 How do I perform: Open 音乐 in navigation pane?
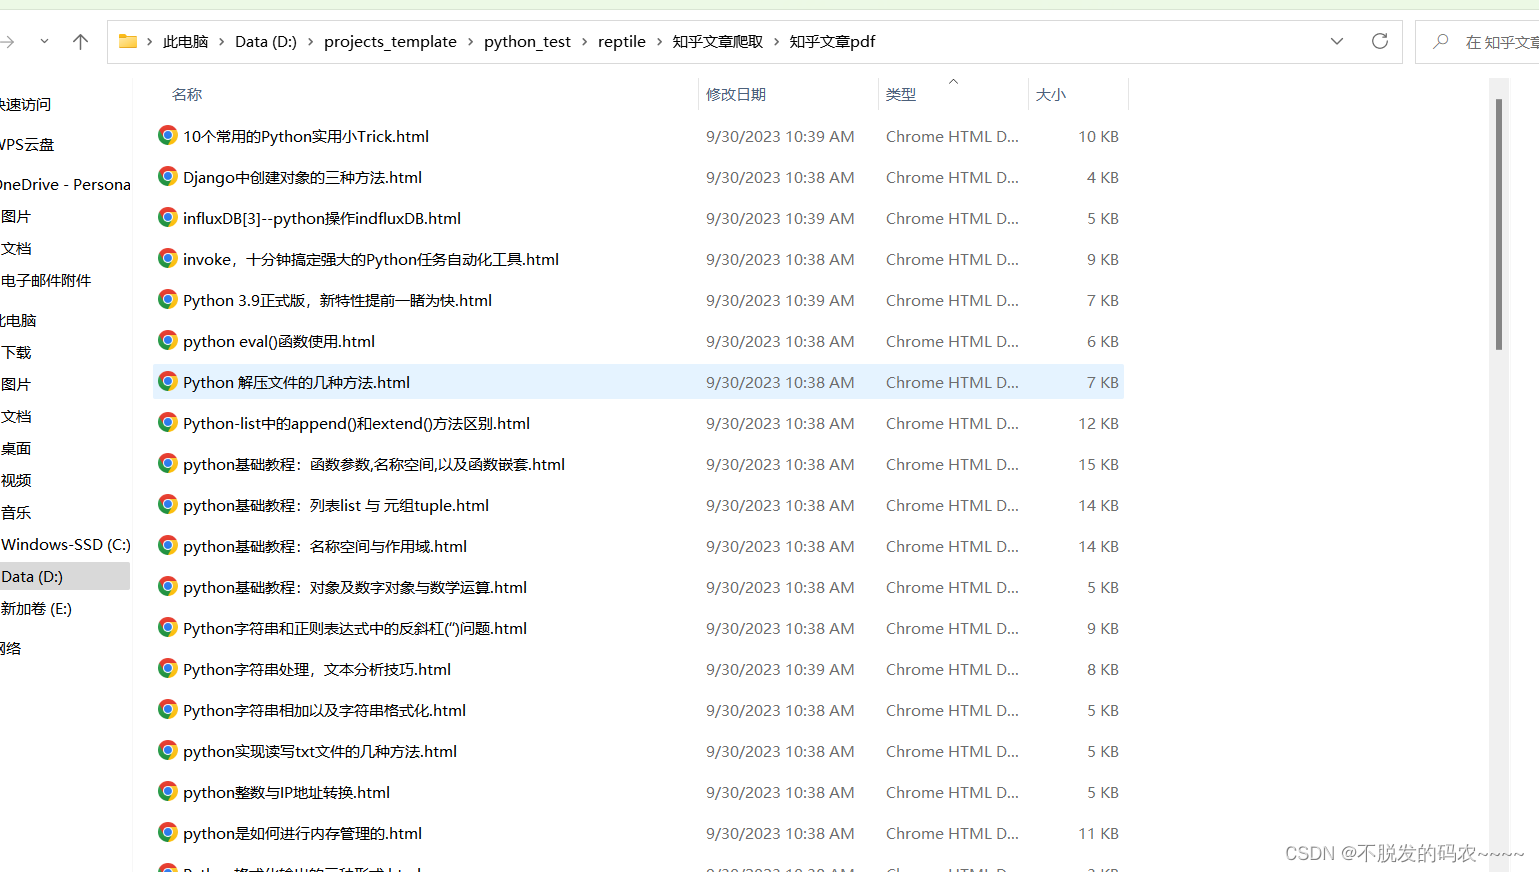16,512
